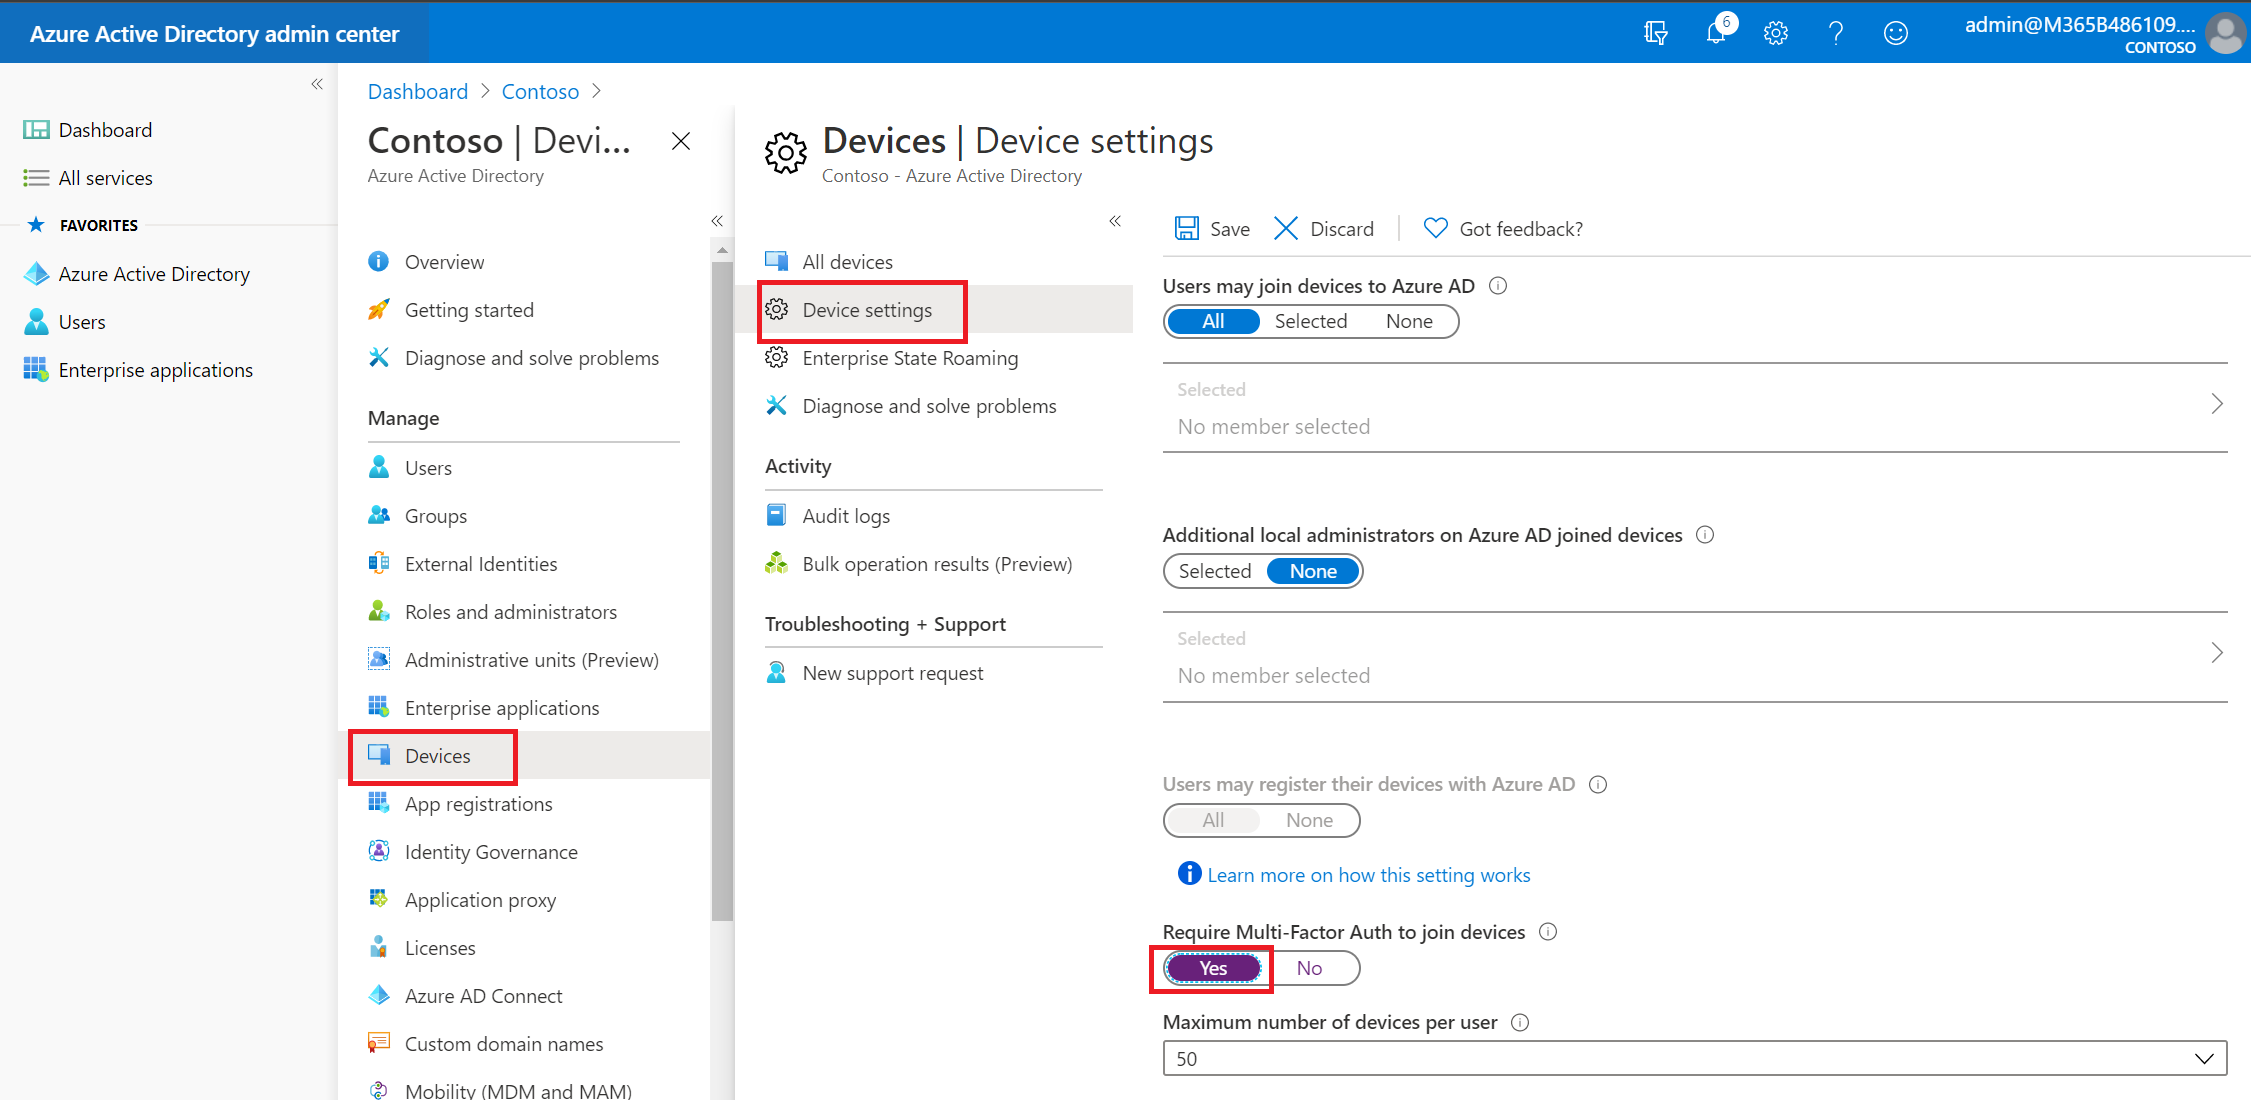
Task: Open Administrative units (Preview)
Action: point(530,660)
